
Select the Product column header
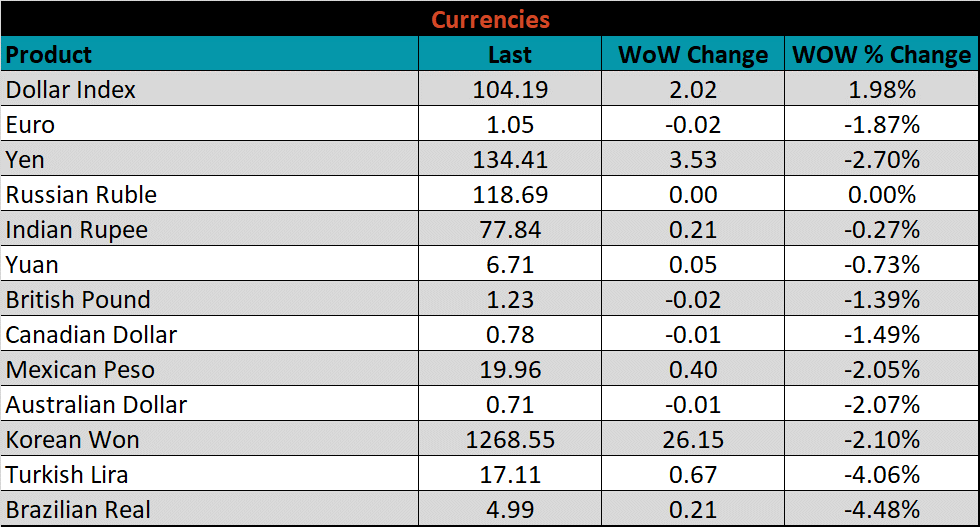pyautogui.click(x=49, y=54)
